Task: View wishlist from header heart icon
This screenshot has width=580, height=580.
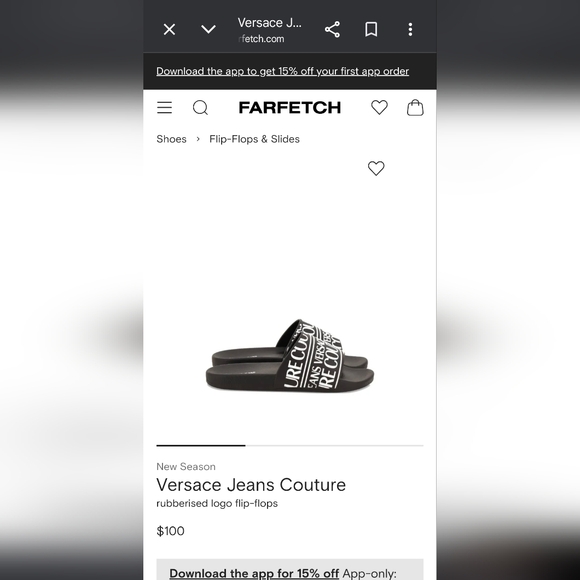Action: tap(379, 107)
